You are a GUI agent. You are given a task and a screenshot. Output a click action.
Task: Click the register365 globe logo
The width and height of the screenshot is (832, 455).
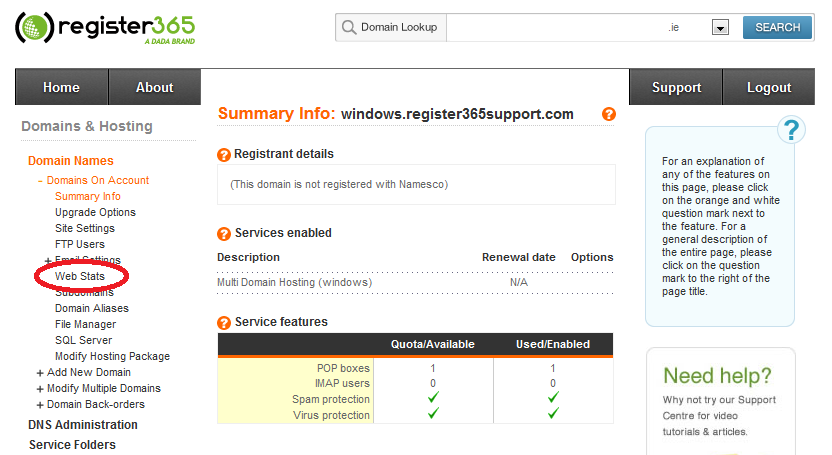coord(34,27)
